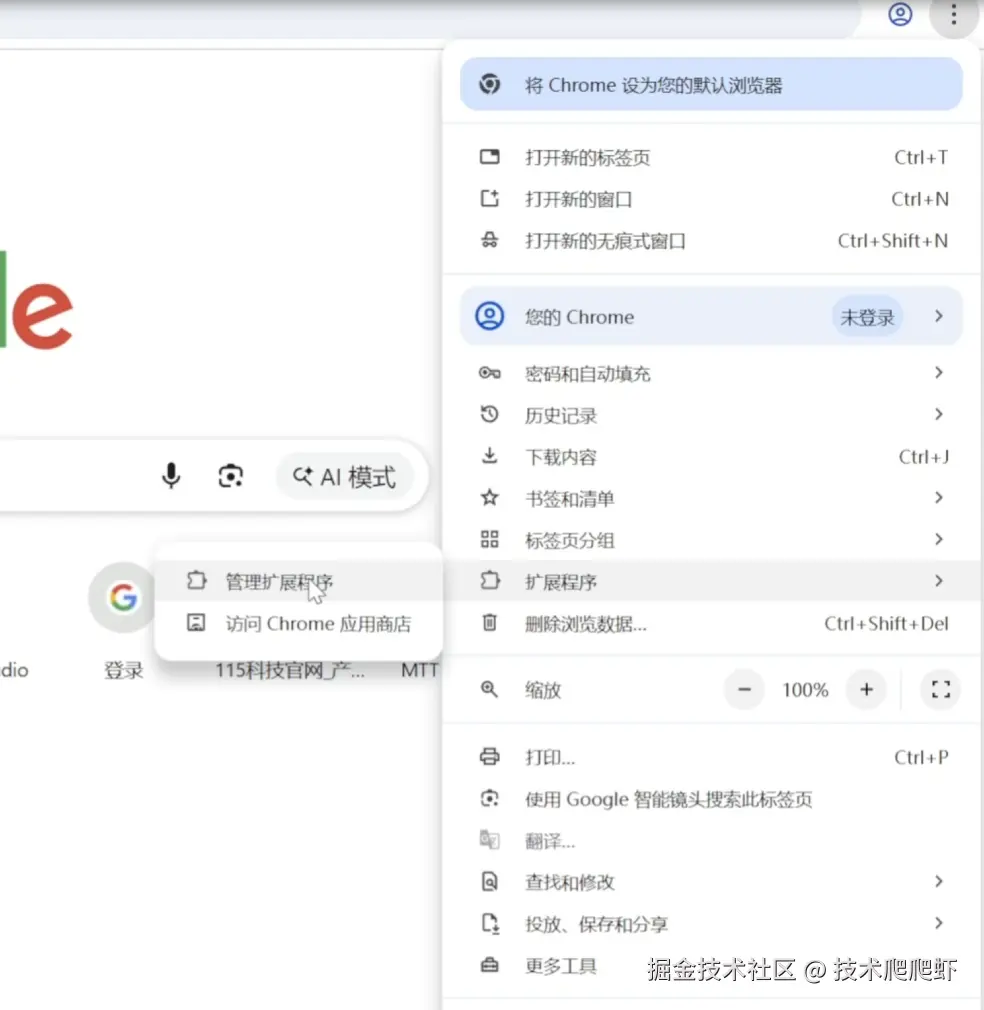Click the tab groups grid icon
Screen dimensions: 984x1010
(489, 539)
